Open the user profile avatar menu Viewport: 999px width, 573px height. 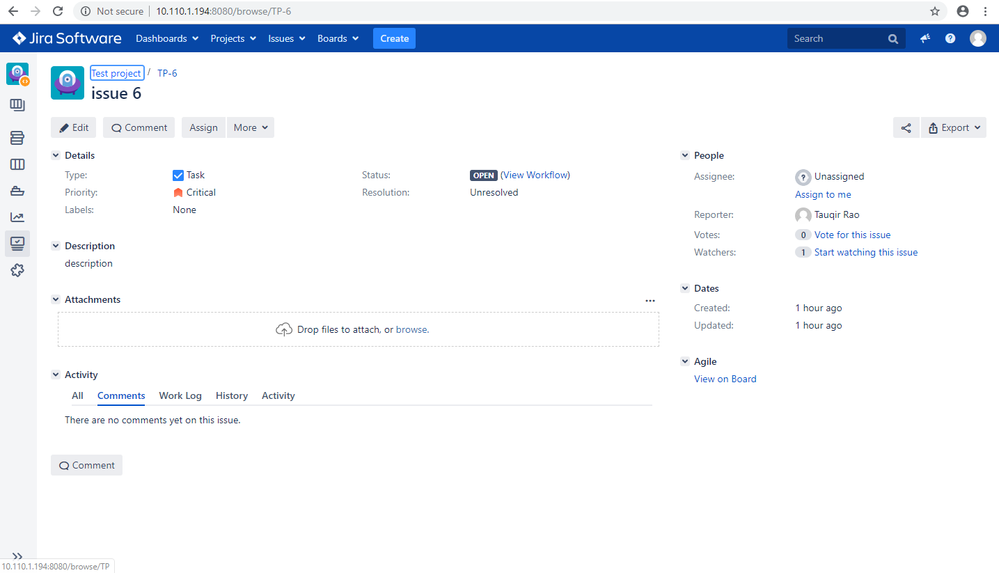[978, 38]
